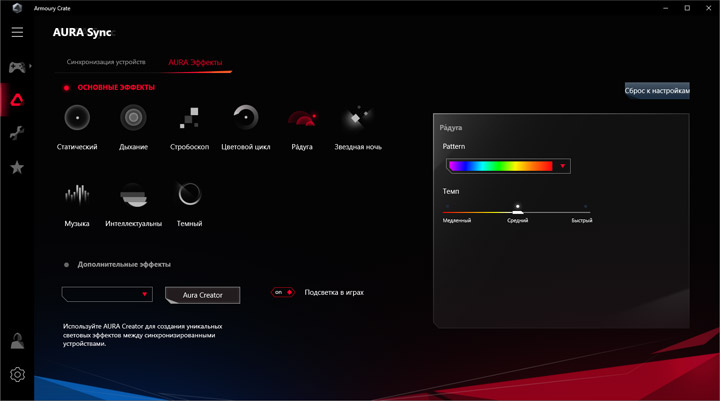The height and width of the screenshot is (401, 720).
Task: Select the Радуга rainbow effect icon
Action: [x=302, y=118]
